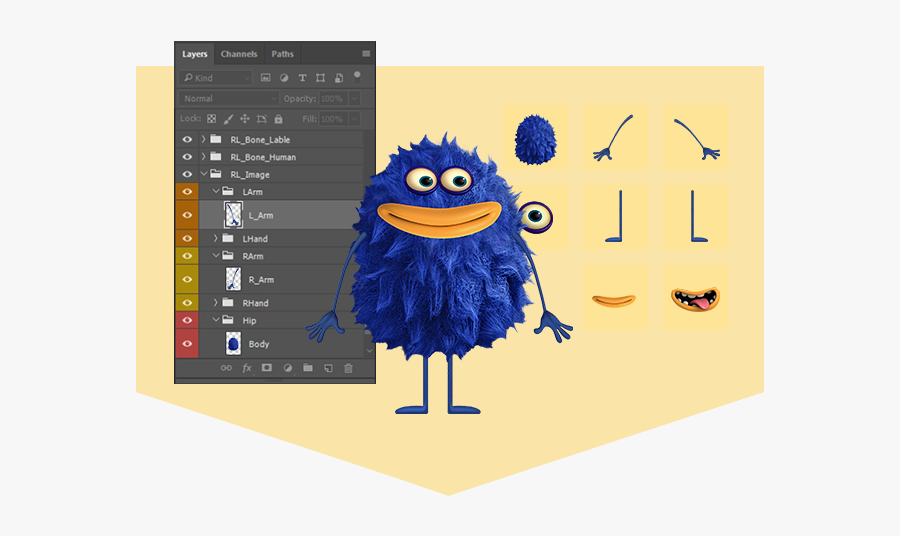Click the RL_Bone_Human folder icon
This screenshot has height=536, width=900.
pos(216,156)
